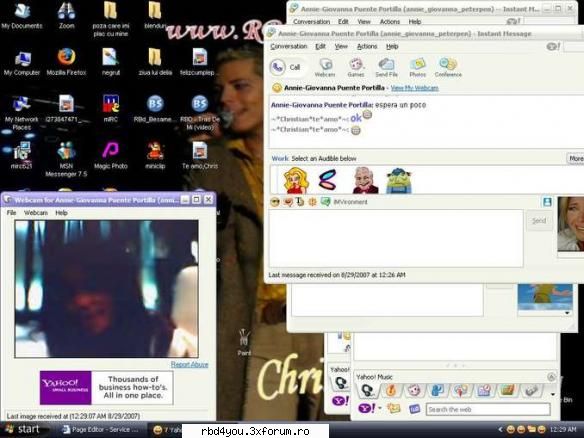Open the Webcam toolbar icon
Viewport: 584px width, 438px height.
pos(325,67)
